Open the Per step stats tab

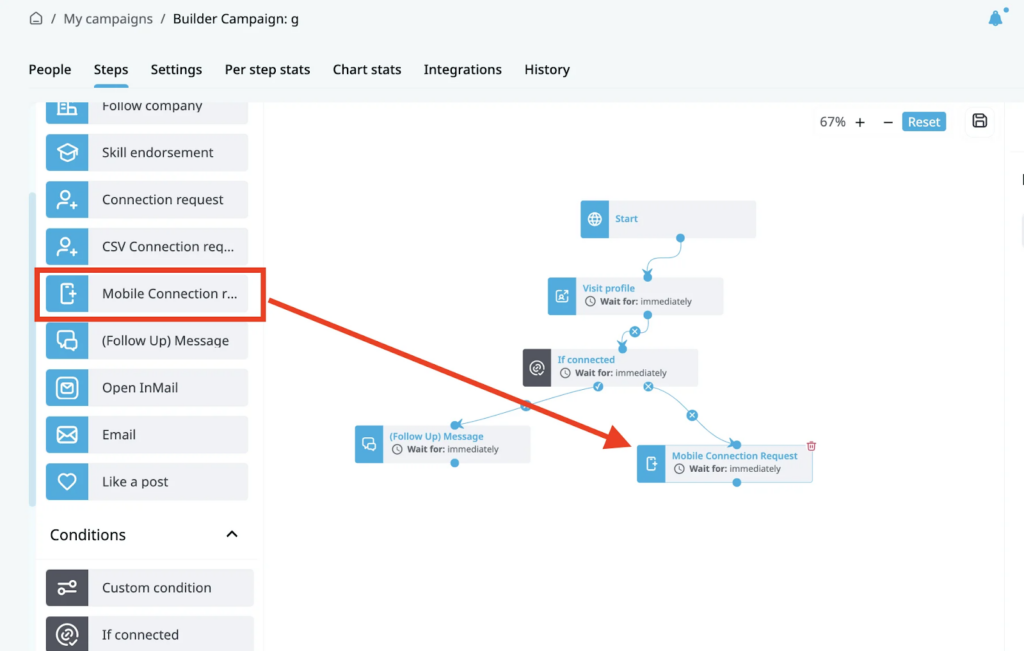pyautogui.click(x=267, y=70)
